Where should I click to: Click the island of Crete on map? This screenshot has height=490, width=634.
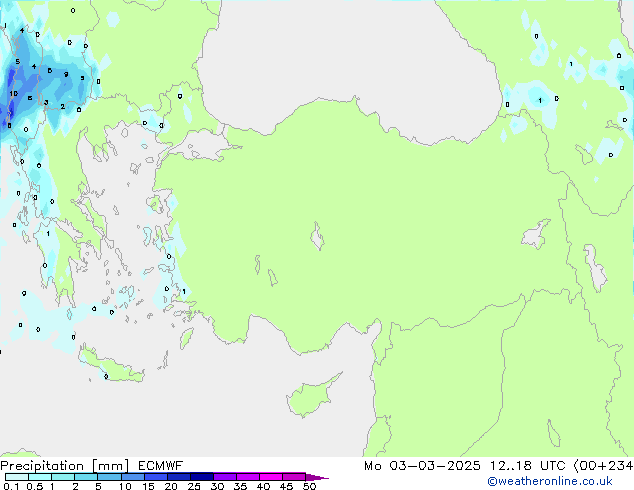click(x=111, y=366)
